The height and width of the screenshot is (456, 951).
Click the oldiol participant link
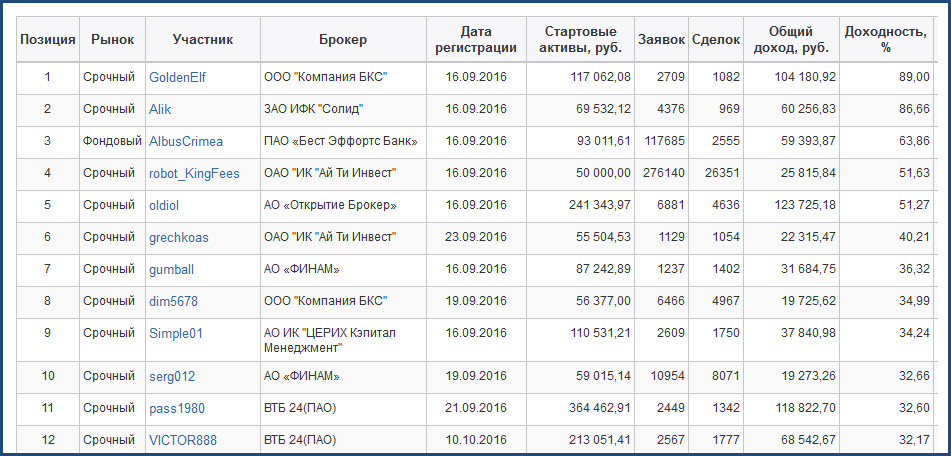pyautogui.click(x=166, y=206)
